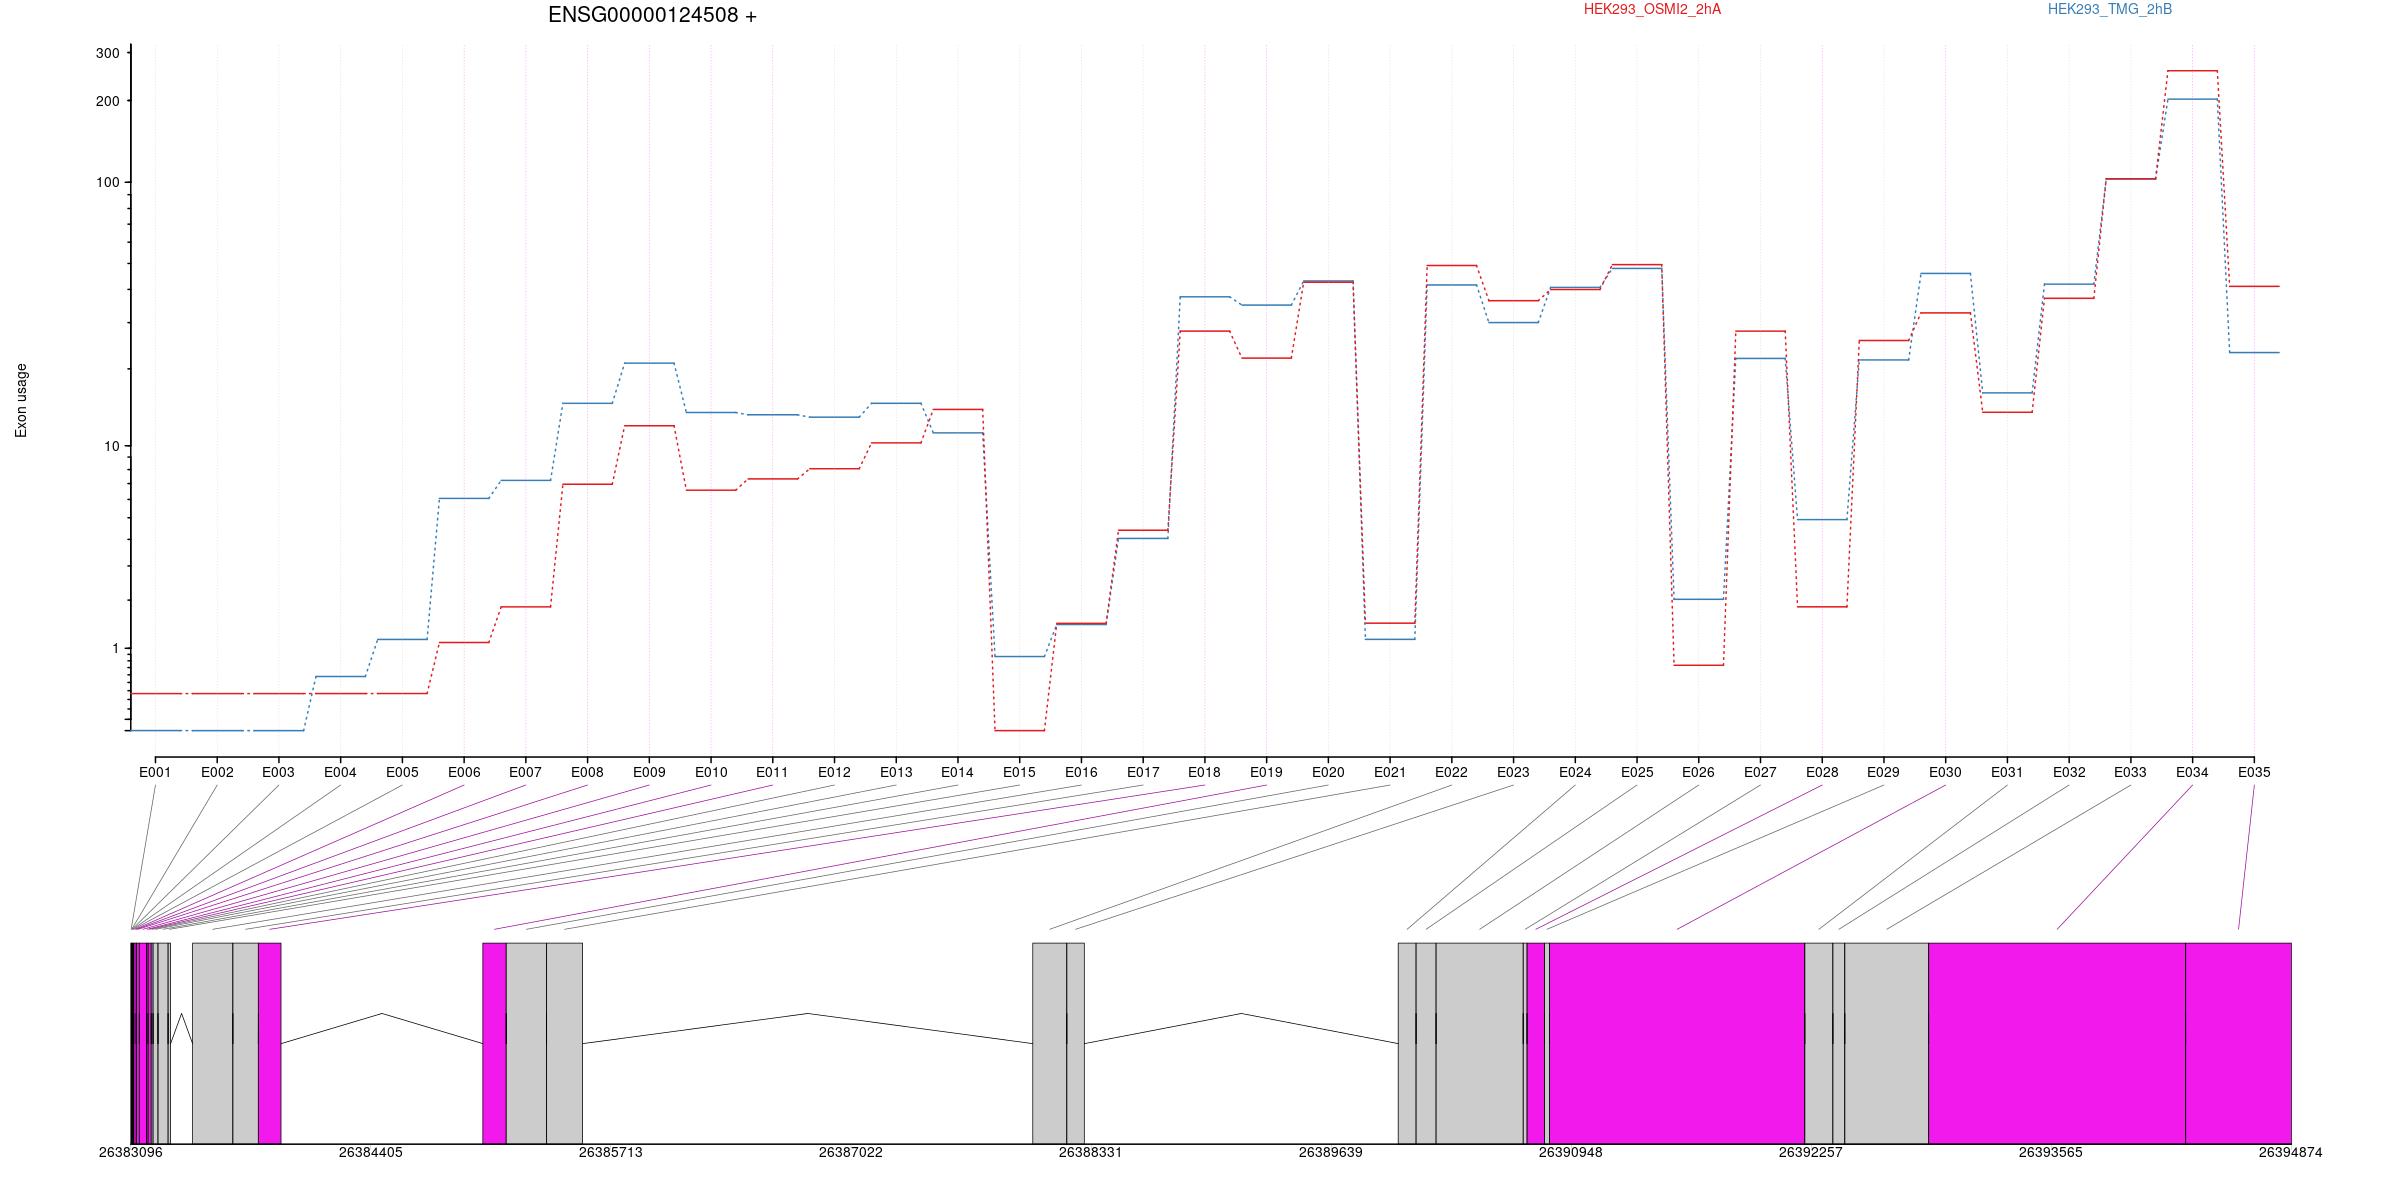Click exon label E008
This screenshot has width=2400, height=1200.
click(587, 772)
